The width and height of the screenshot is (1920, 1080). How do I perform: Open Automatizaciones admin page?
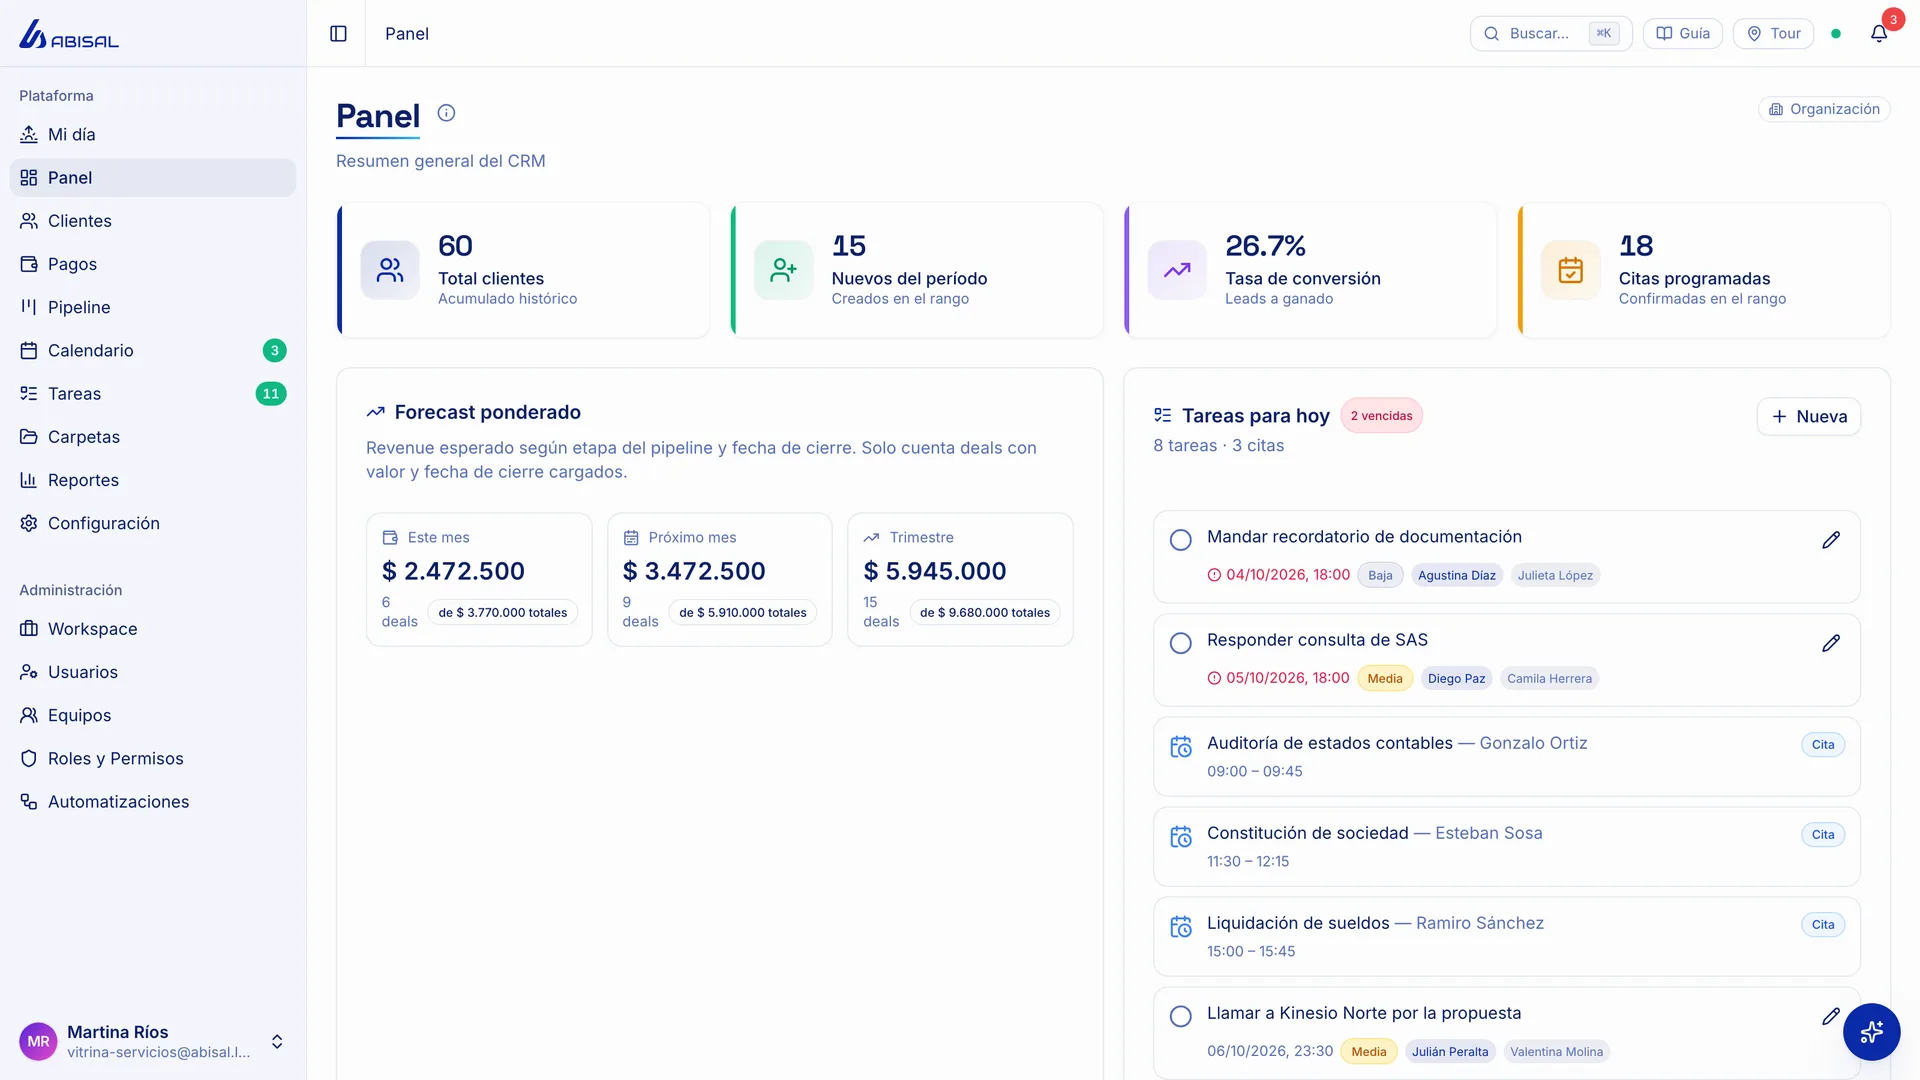pos(153,802)
